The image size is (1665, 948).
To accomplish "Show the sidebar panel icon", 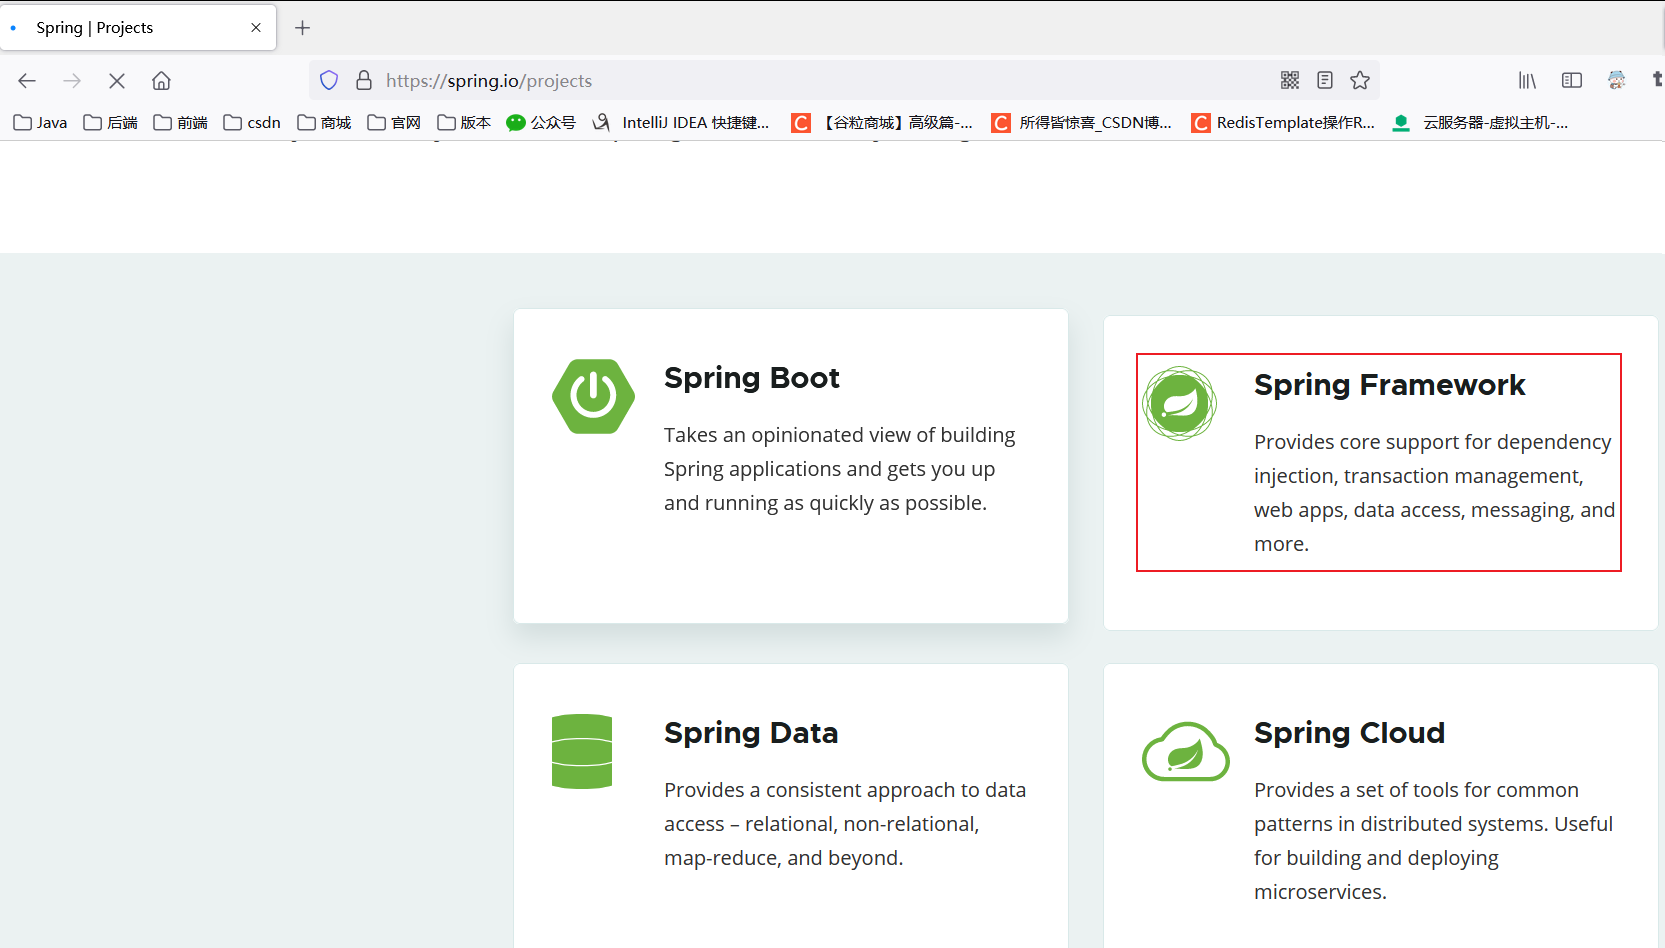I will [1572, 80].
